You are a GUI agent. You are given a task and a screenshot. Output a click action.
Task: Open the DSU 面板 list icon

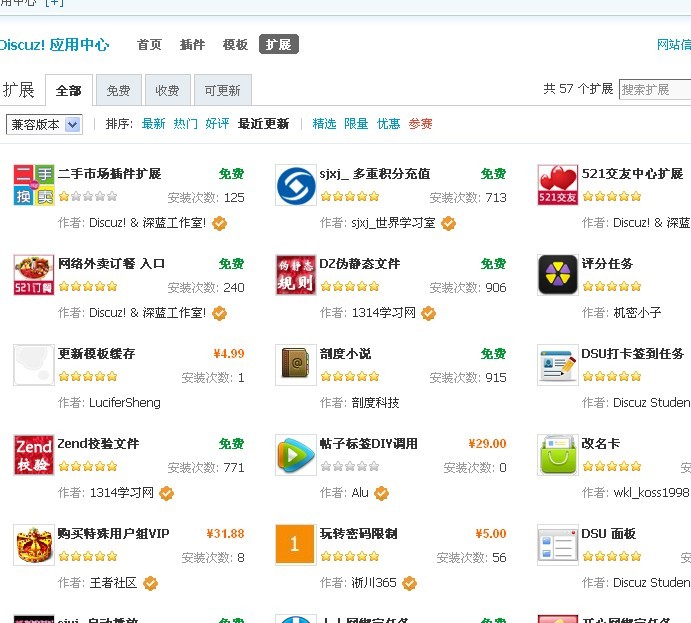pyautogui.click(x=557, y=545)
